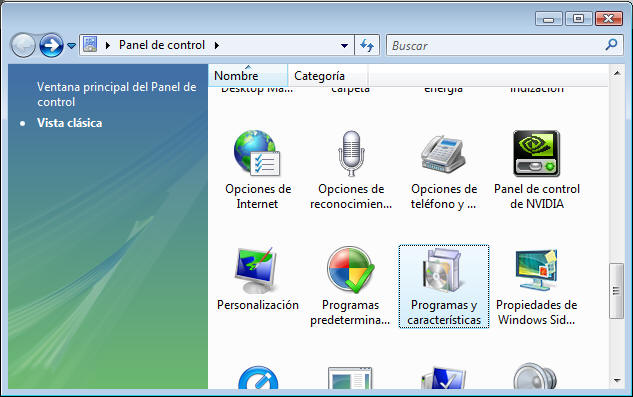
Task: Click the forward navigation arrow
Action: point(51,45)
